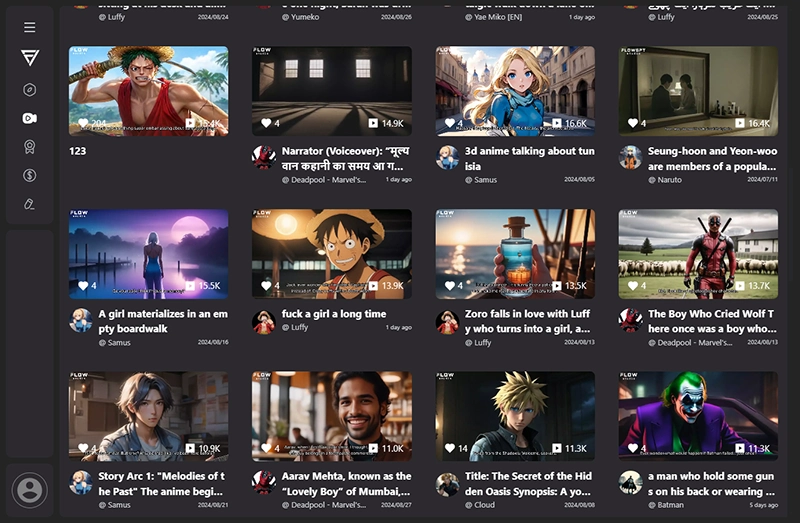The image size is (800, 523).
Task: Open 'Aarav Mehta, known as the Lovely Boy' title
Action: pos(346,484)
